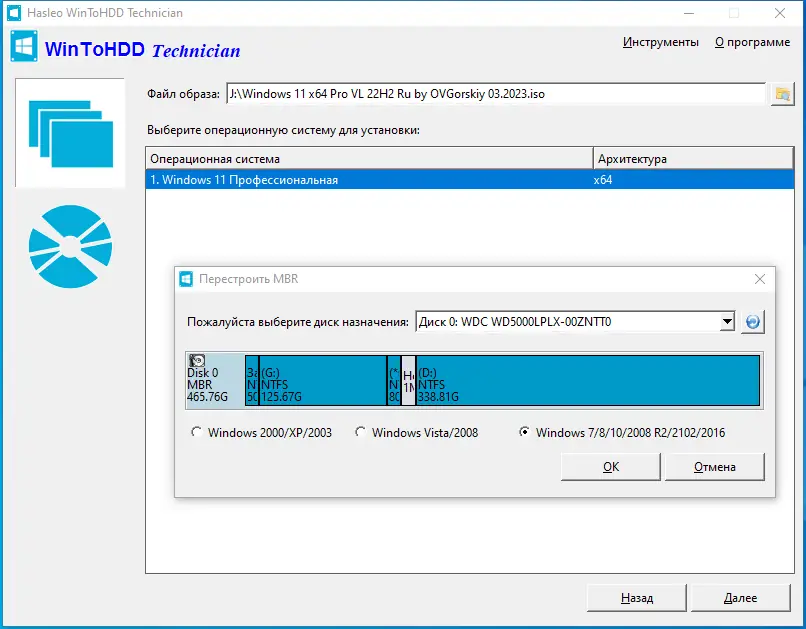Image resolution: width=806 pixels, height=629 pixels.
Task: Click the image file path field
Action: 496,94
